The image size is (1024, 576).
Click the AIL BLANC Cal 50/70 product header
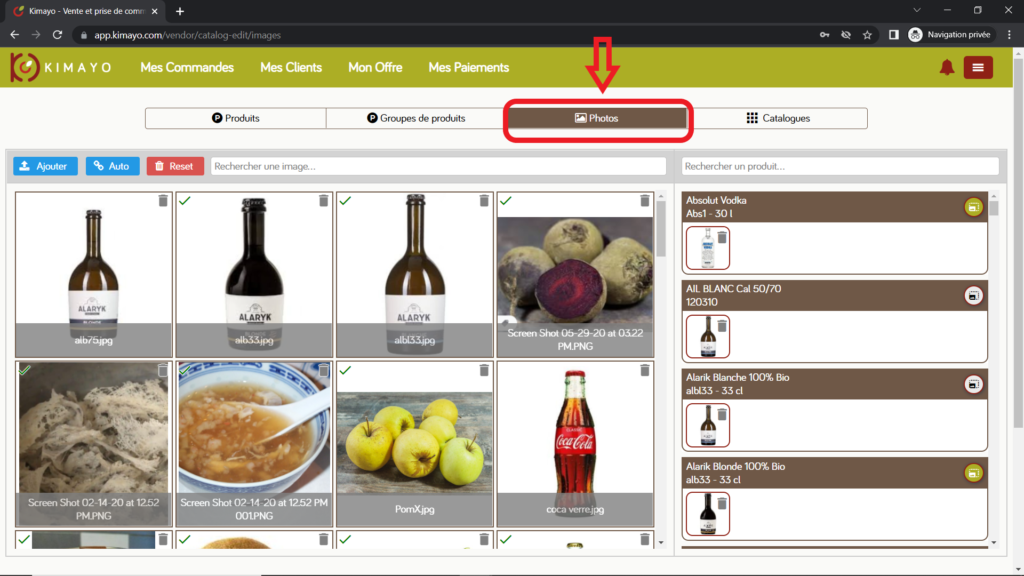coord(835,296)
